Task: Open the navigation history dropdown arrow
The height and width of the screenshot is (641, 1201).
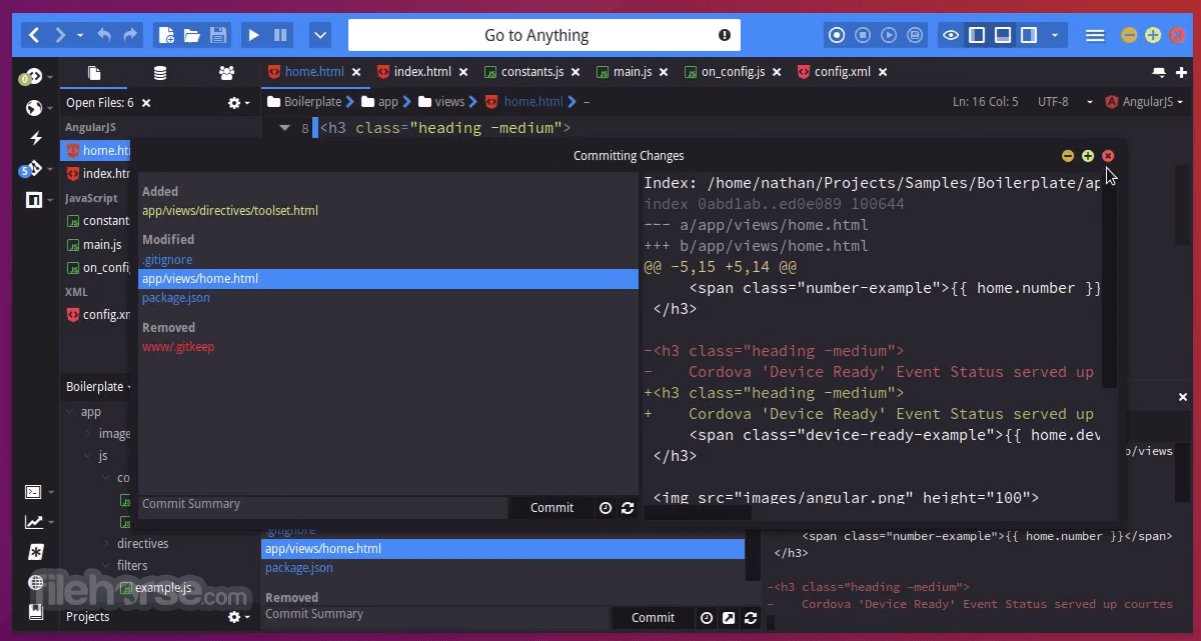Action: pos(80,36)
